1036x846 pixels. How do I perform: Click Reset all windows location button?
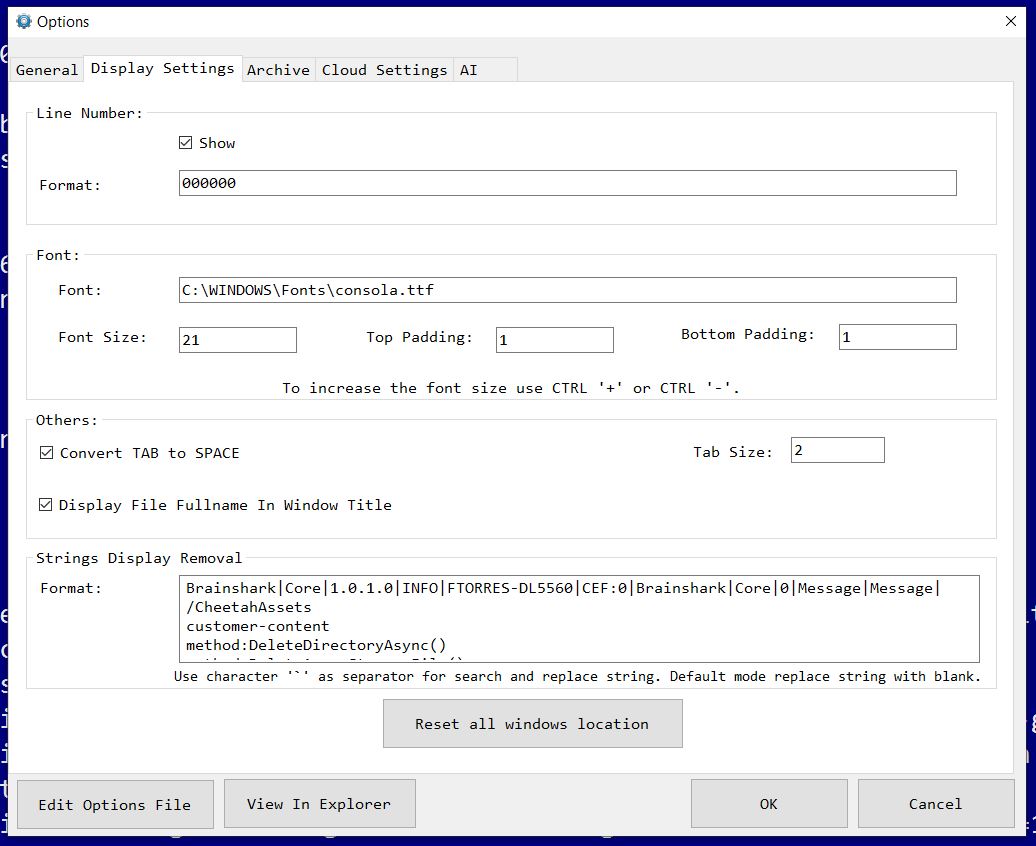[x=533, y=724]
